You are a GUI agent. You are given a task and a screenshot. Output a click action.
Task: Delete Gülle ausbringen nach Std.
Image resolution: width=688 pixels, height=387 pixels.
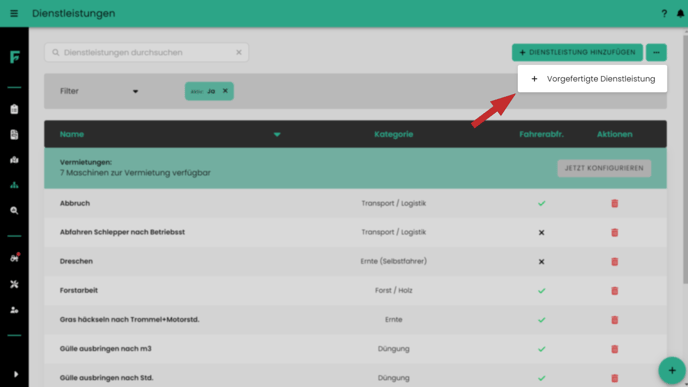(x=614, y=378)
